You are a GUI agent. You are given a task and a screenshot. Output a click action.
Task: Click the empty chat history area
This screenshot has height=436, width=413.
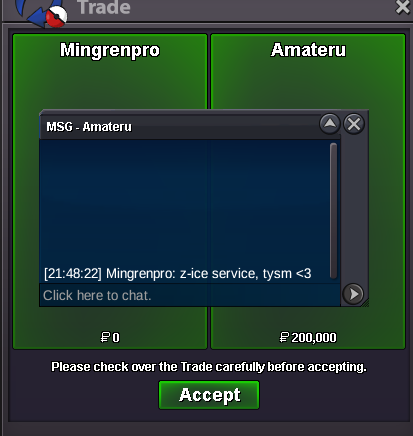coord(184,202)
